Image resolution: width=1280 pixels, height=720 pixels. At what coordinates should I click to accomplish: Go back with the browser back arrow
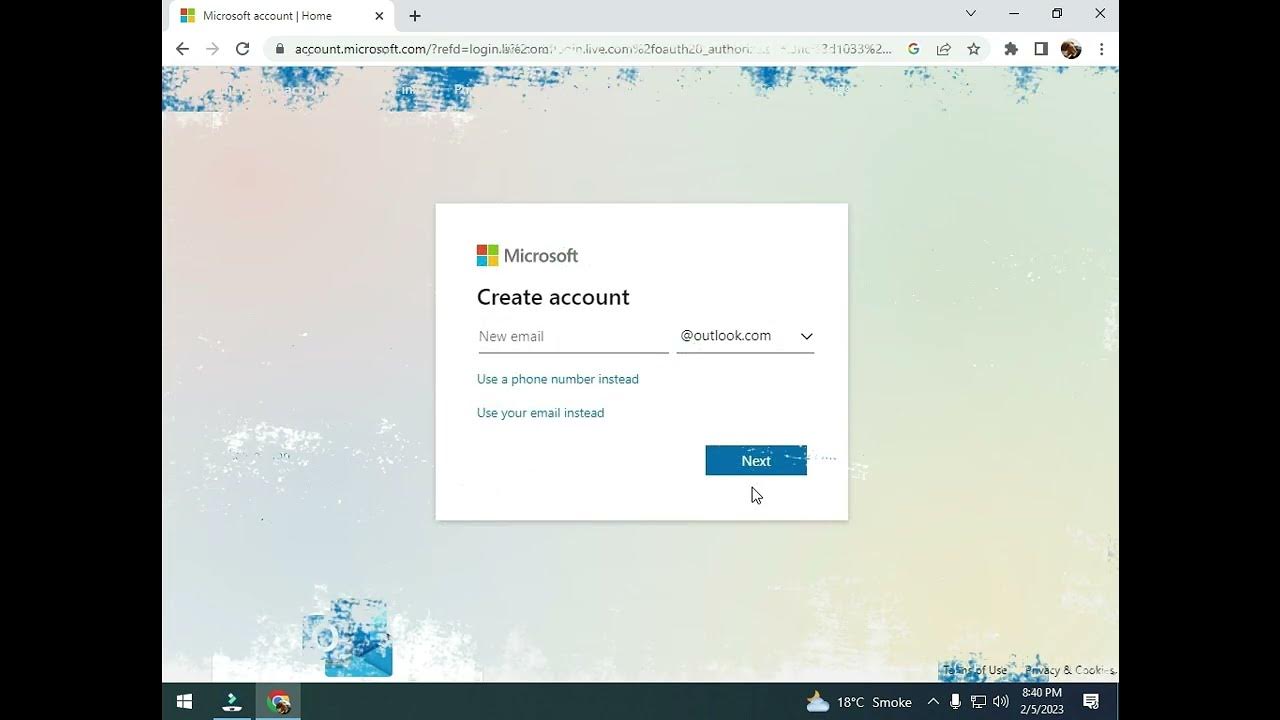click(x=182, y=49)
